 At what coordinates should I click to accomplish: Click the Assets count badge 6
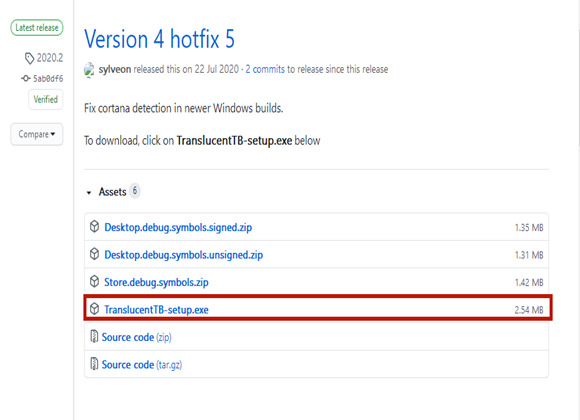point(135,191)
